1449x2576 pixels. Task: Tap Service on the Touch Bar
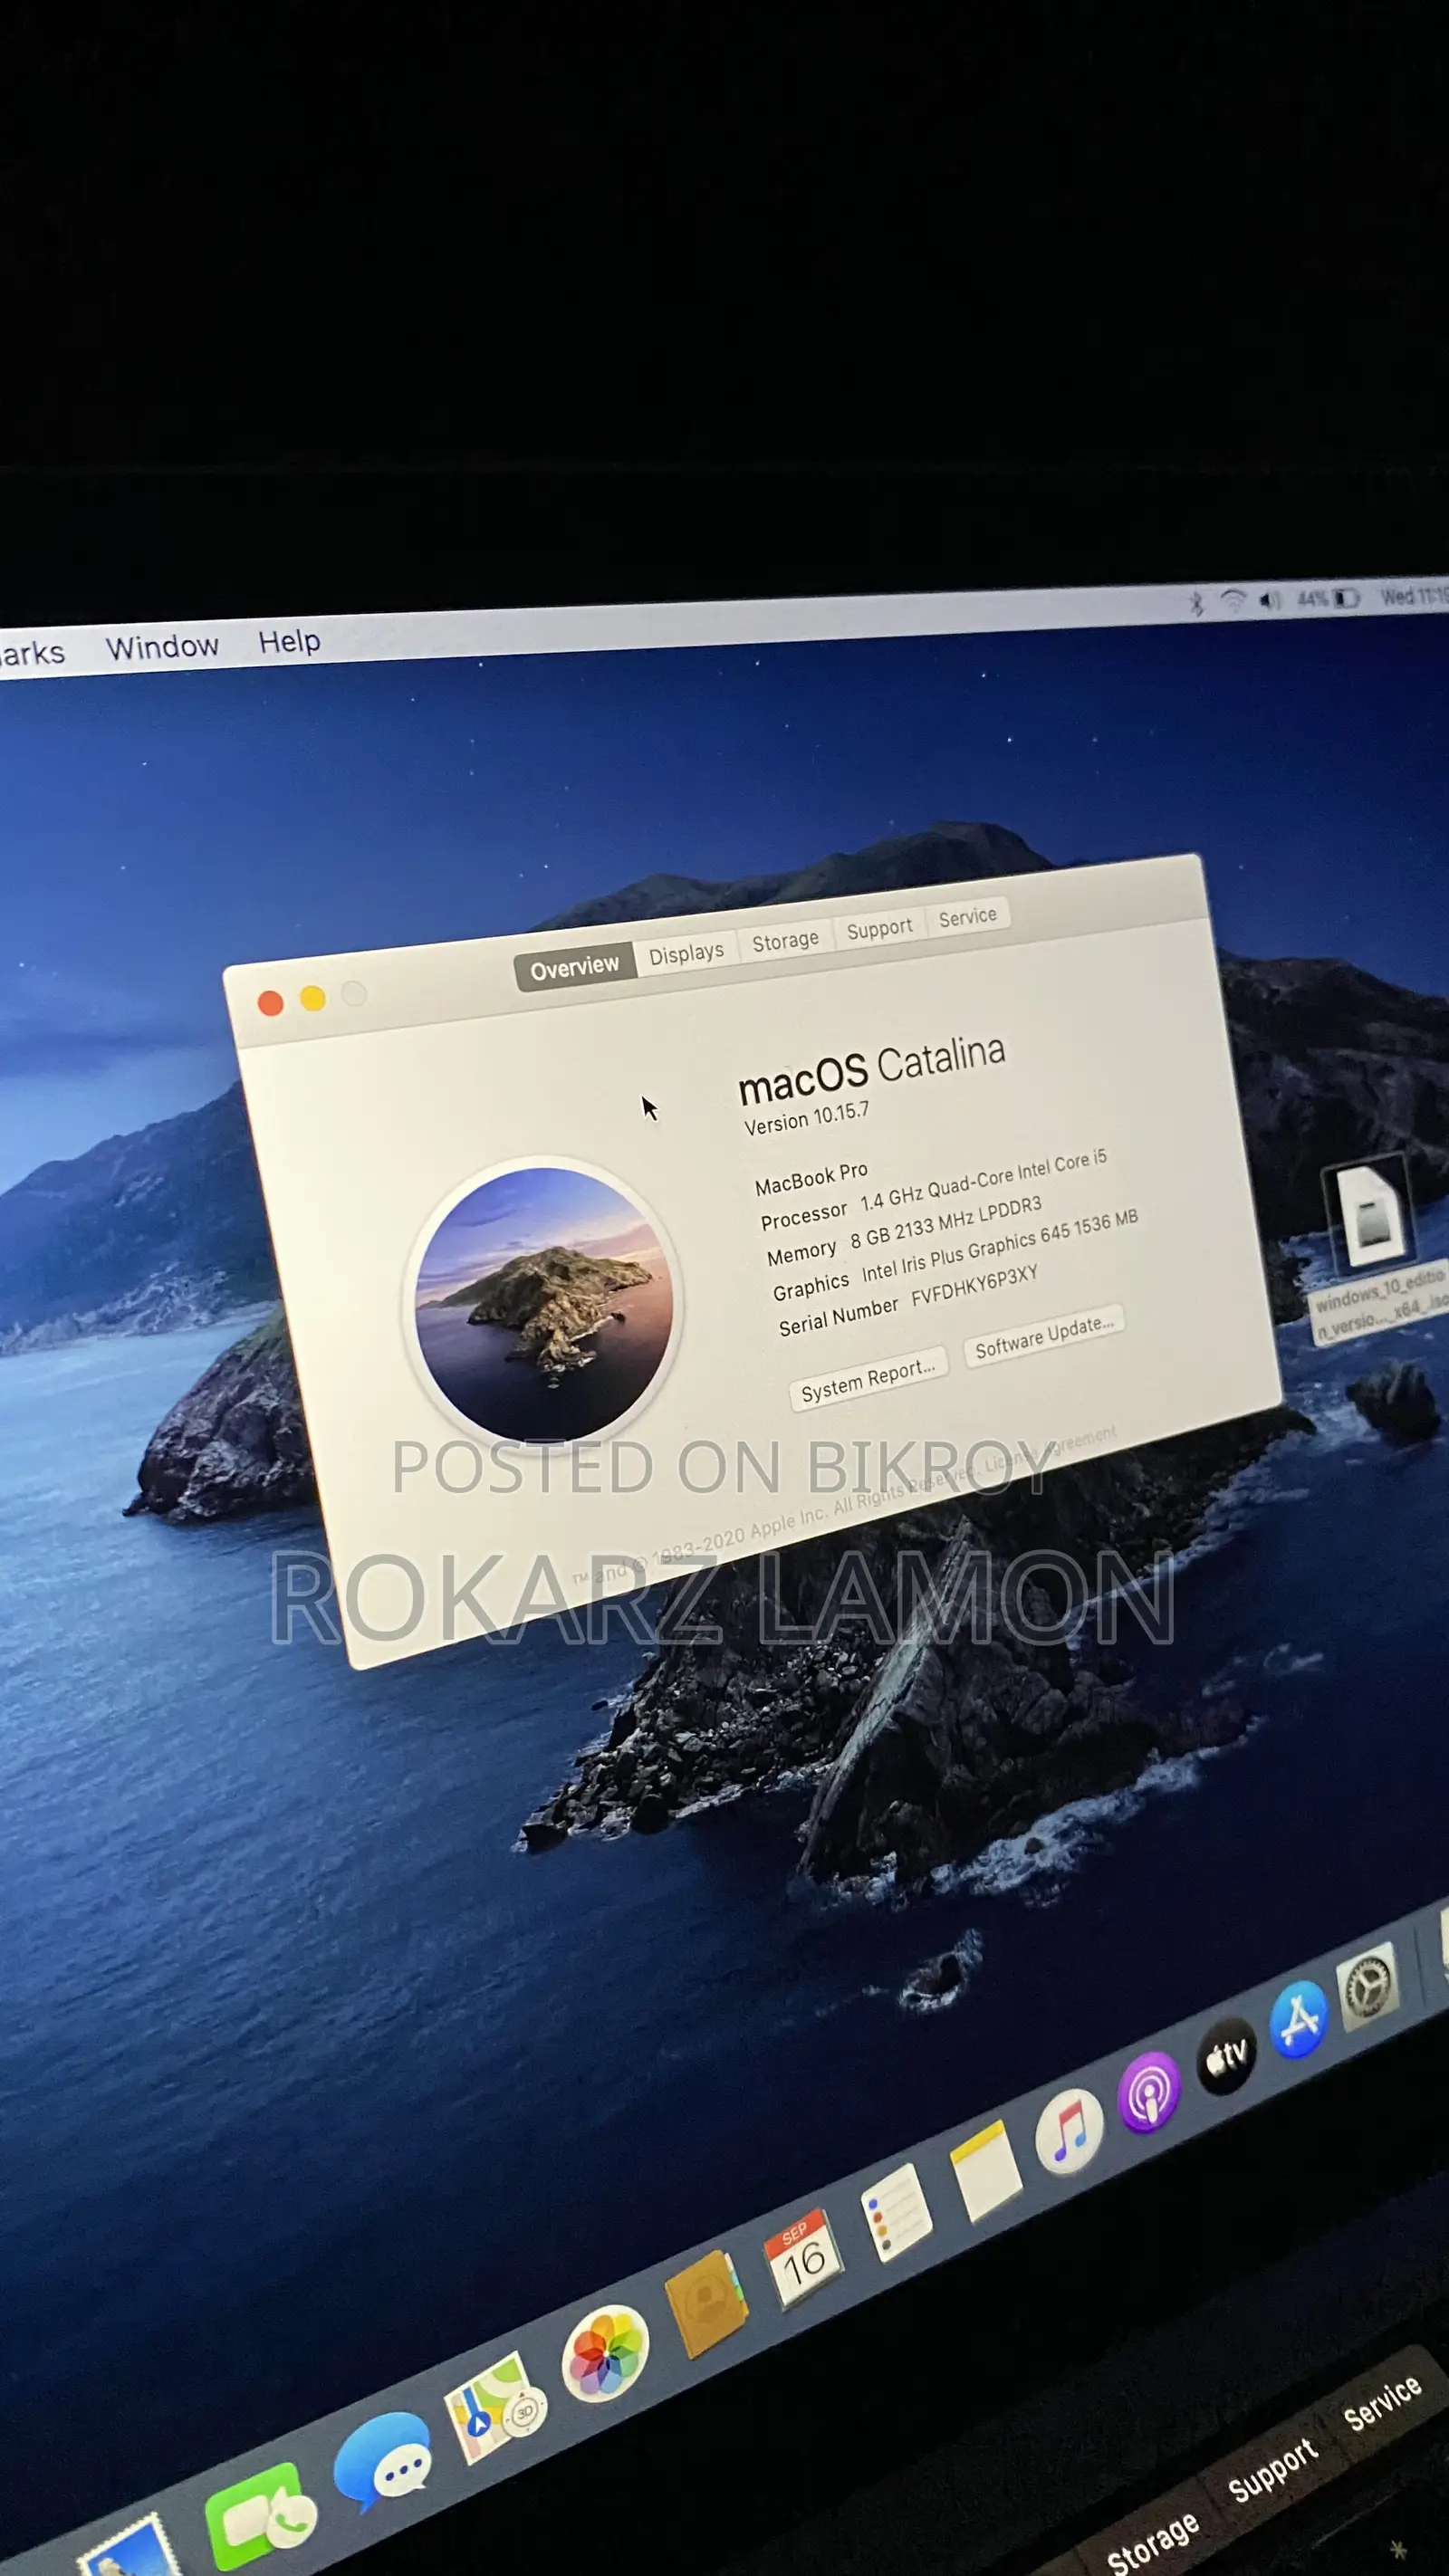[1382, 2403]
